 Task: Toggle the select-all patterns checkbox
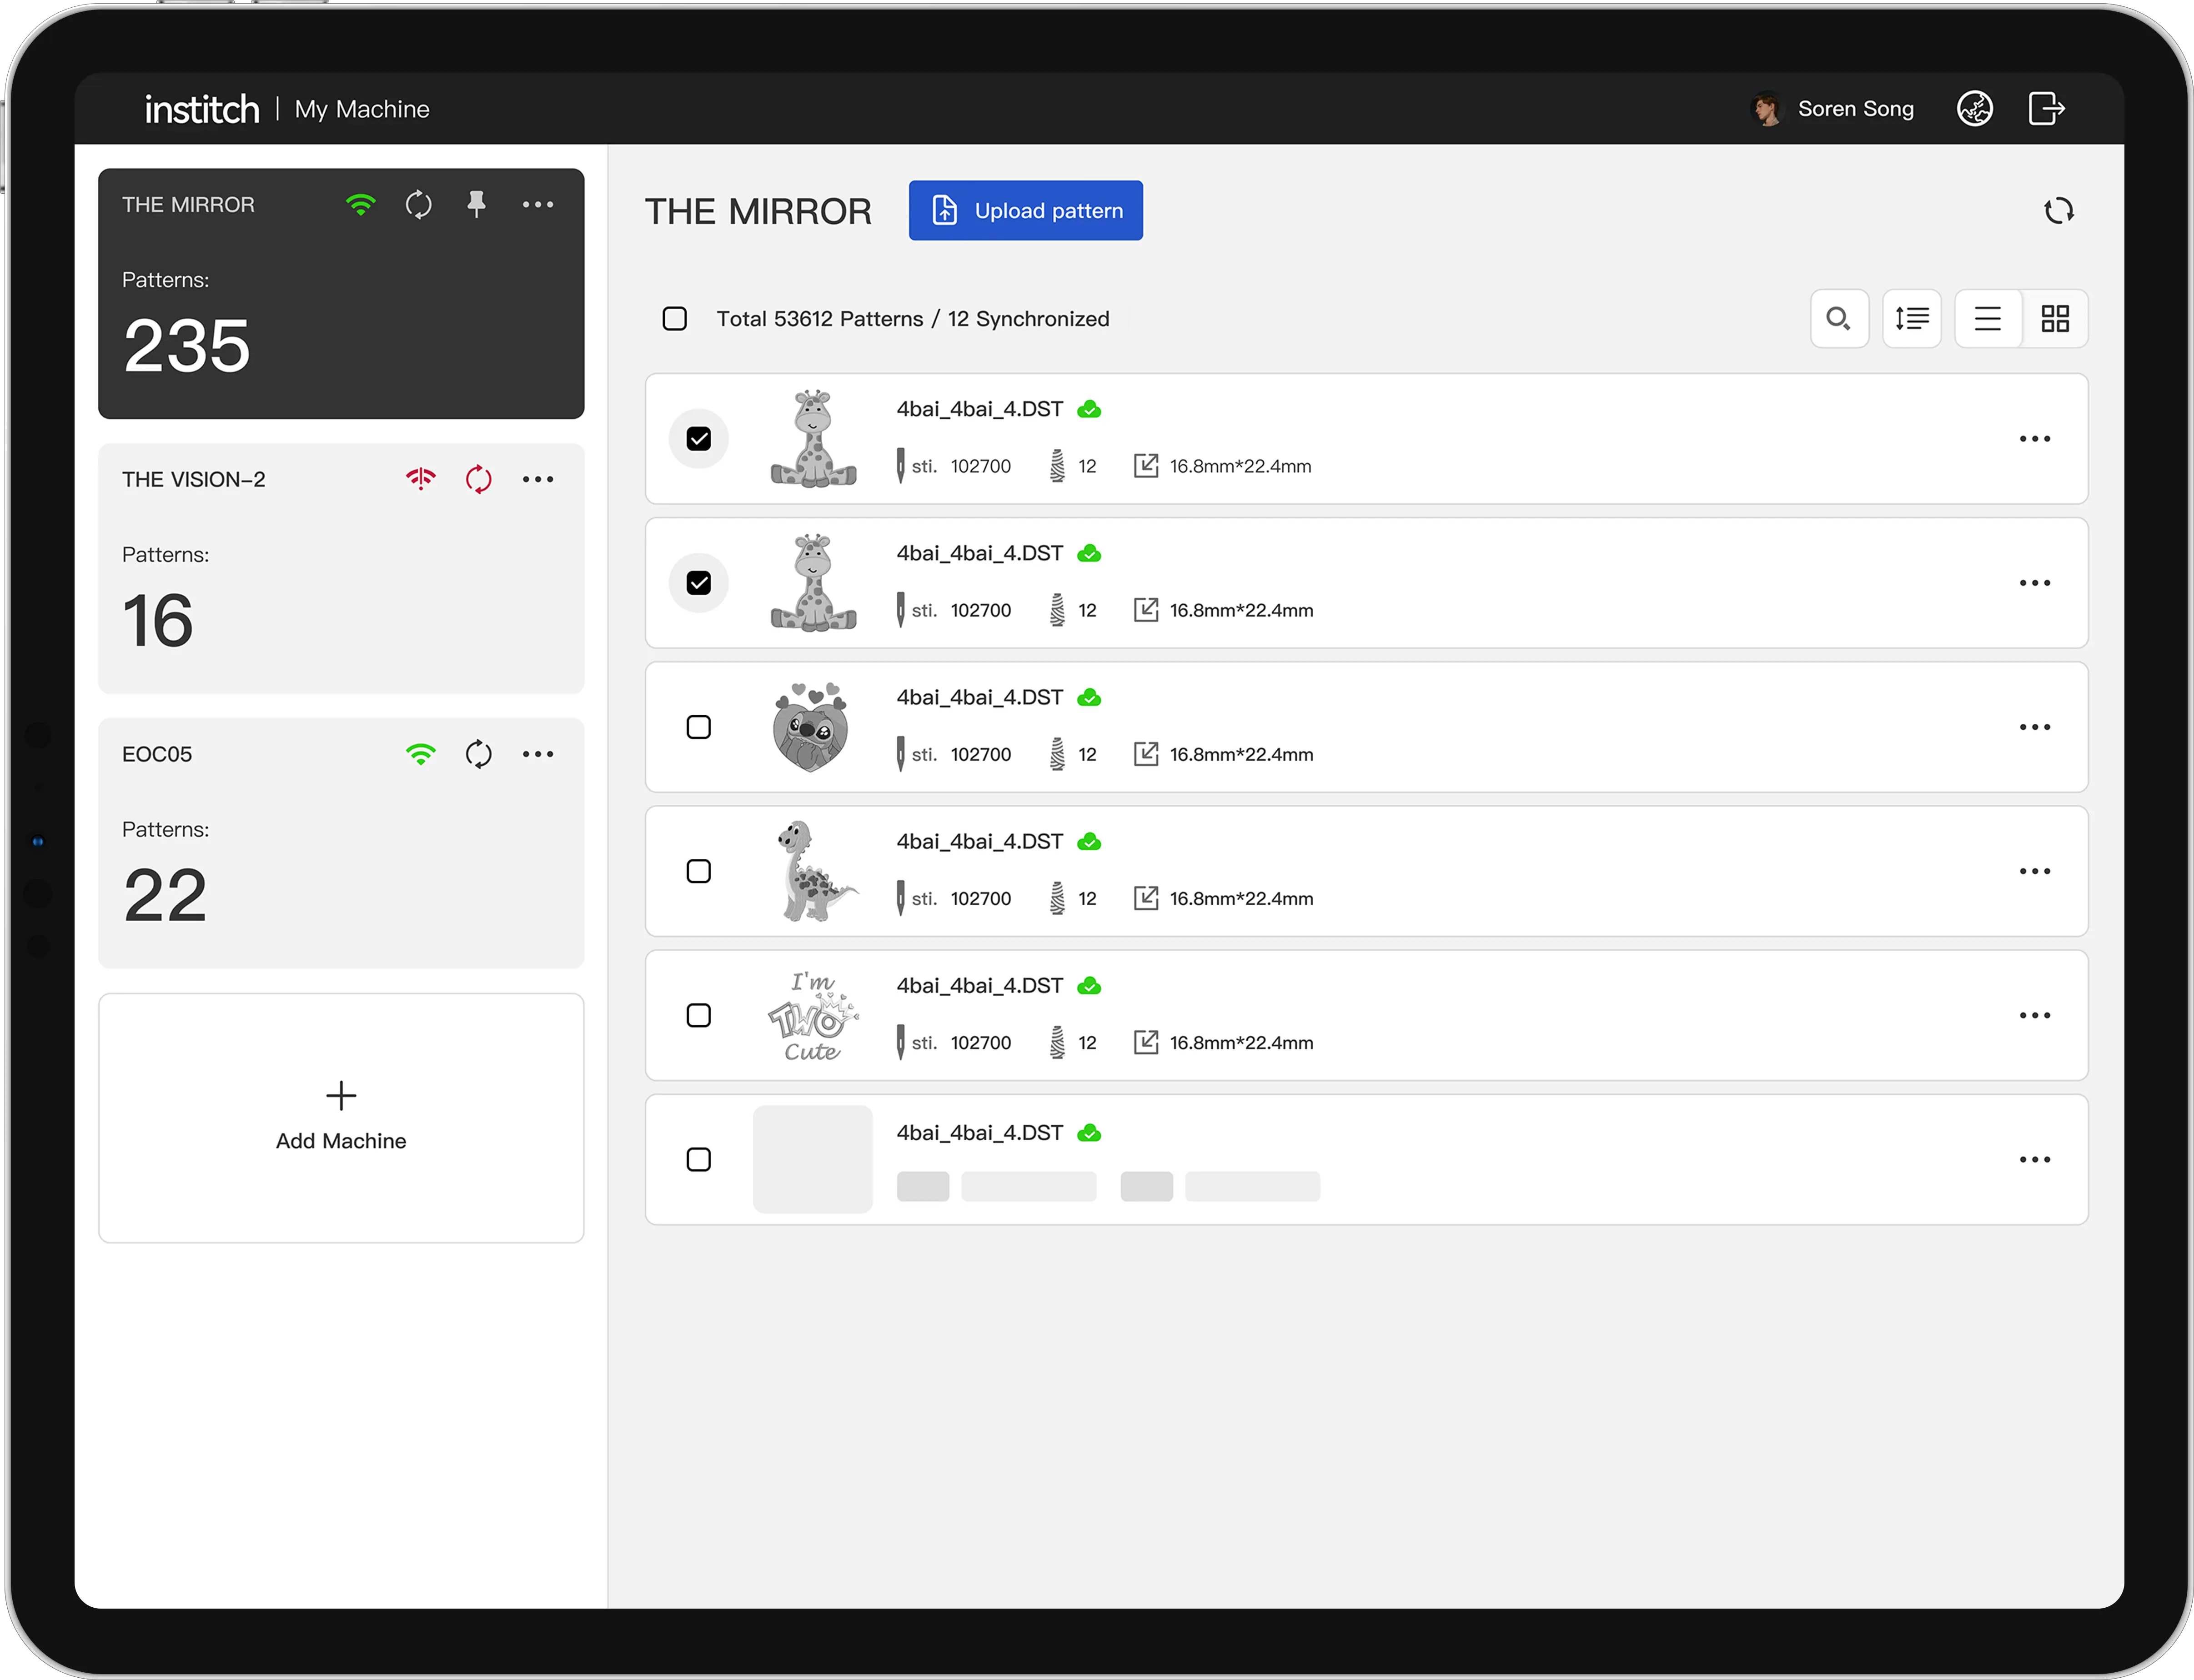point(675,319)
